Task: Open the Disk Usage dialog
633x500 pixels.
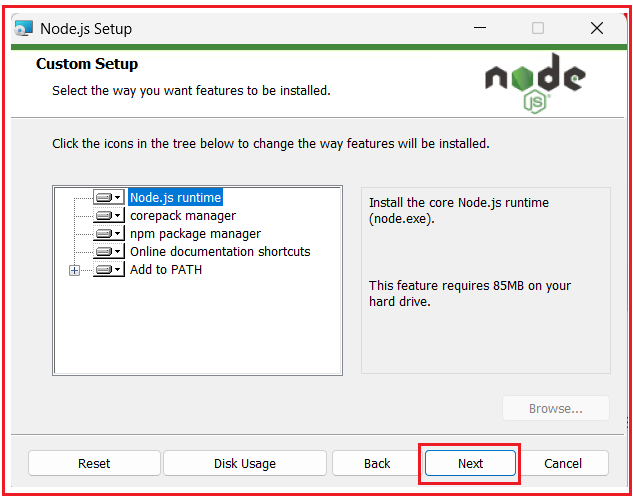Action: click(x=245, y=463)
